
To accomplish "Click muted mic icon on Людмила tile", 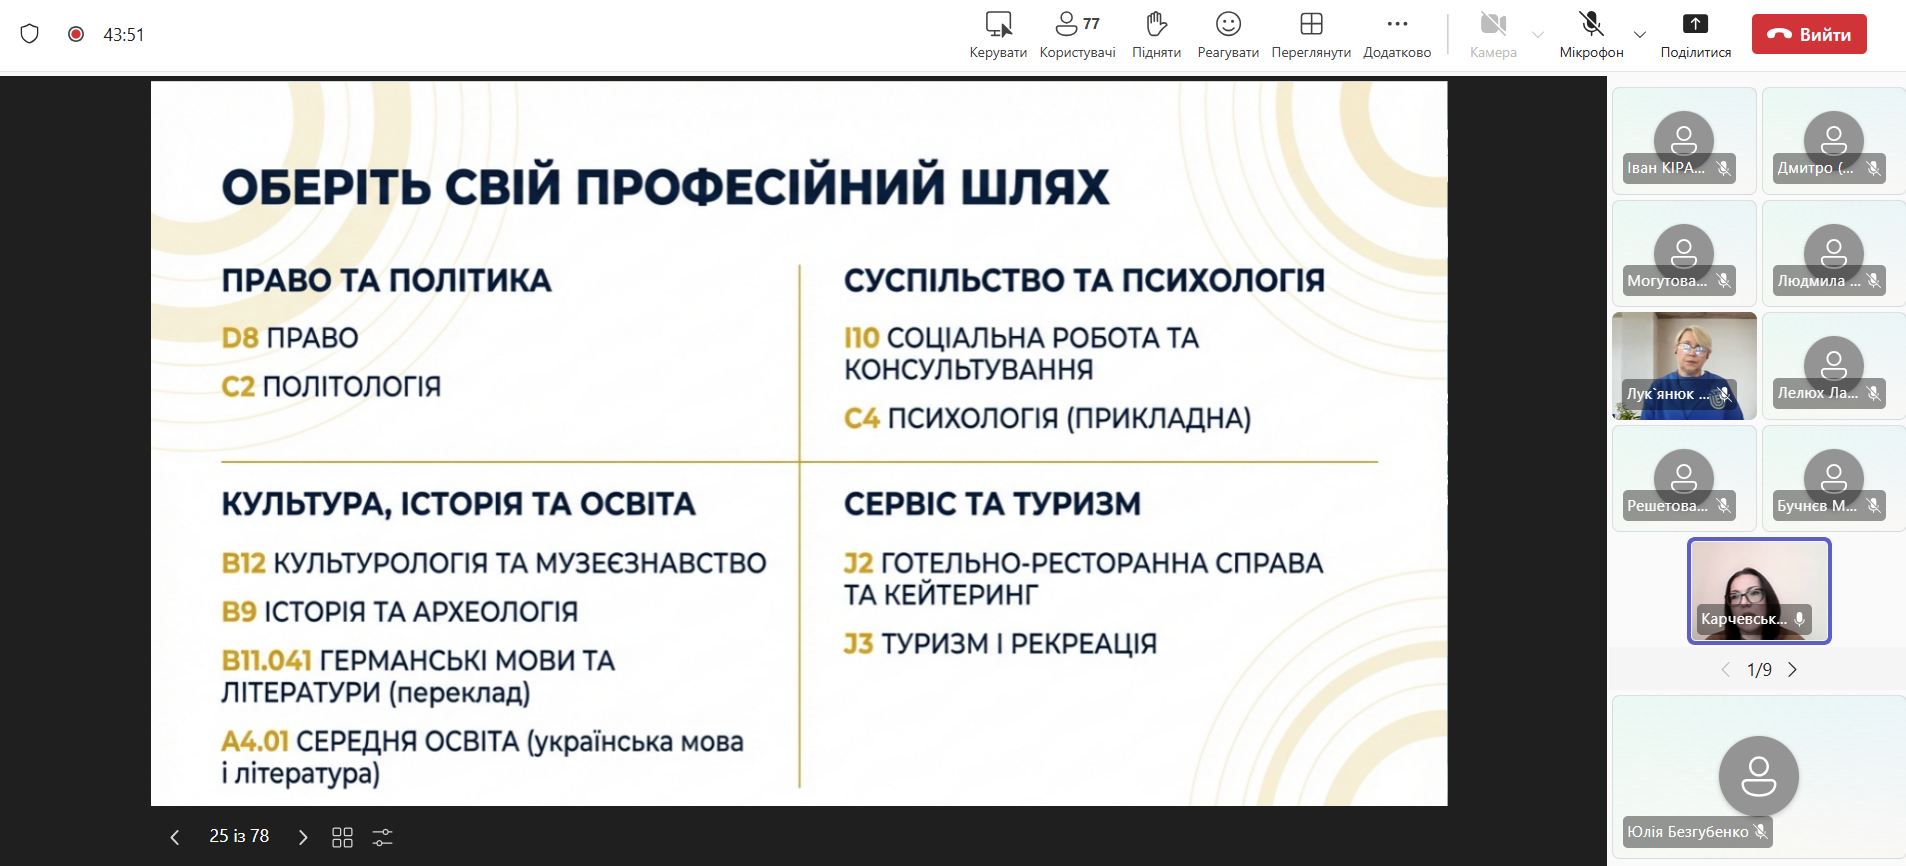I will coord(1874,281).
